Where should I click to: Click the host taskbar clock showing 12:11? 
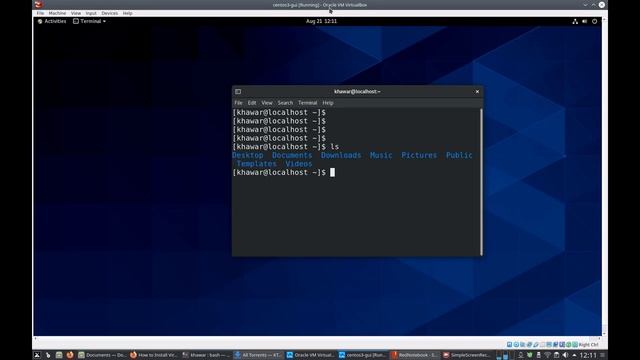[x=588, y=355]
